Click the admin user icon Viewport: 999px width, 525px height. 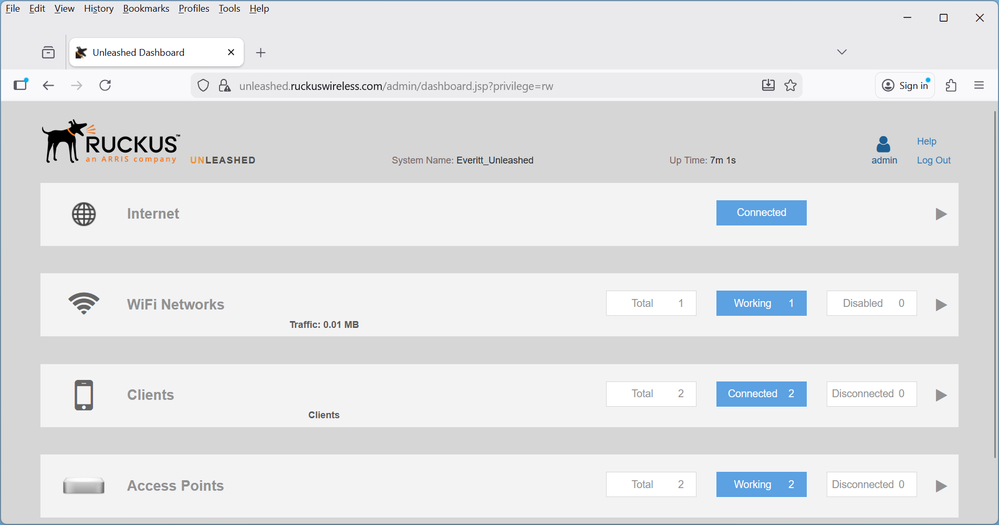tap(883, 144)
